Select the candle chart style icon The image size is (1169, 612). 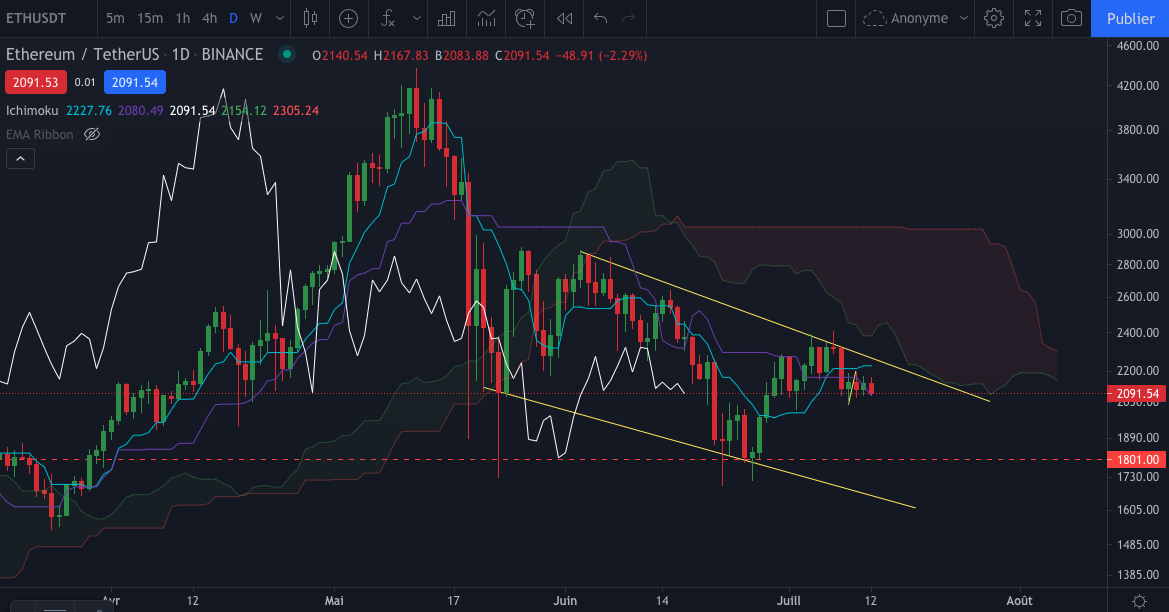coord(309,18)
